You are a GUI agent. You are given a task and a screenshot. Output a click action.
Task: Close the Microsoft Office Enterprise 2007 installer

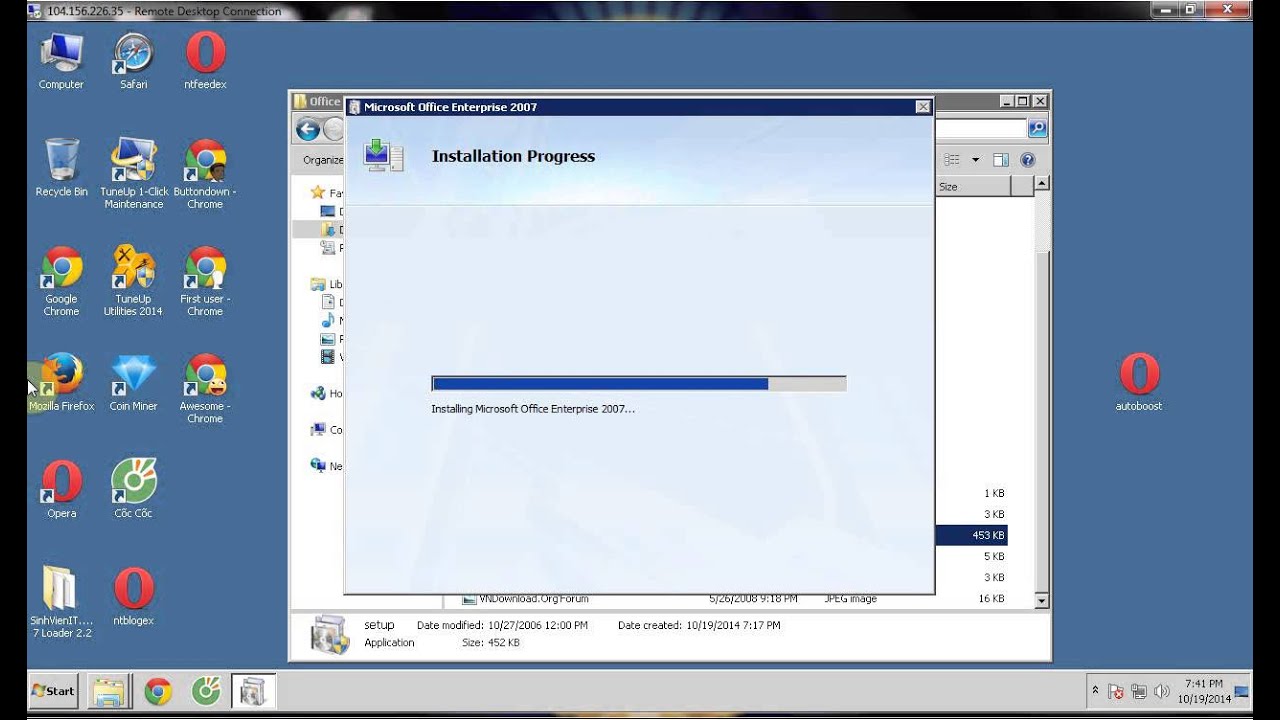pyautogui.click(x=922, y=107)
